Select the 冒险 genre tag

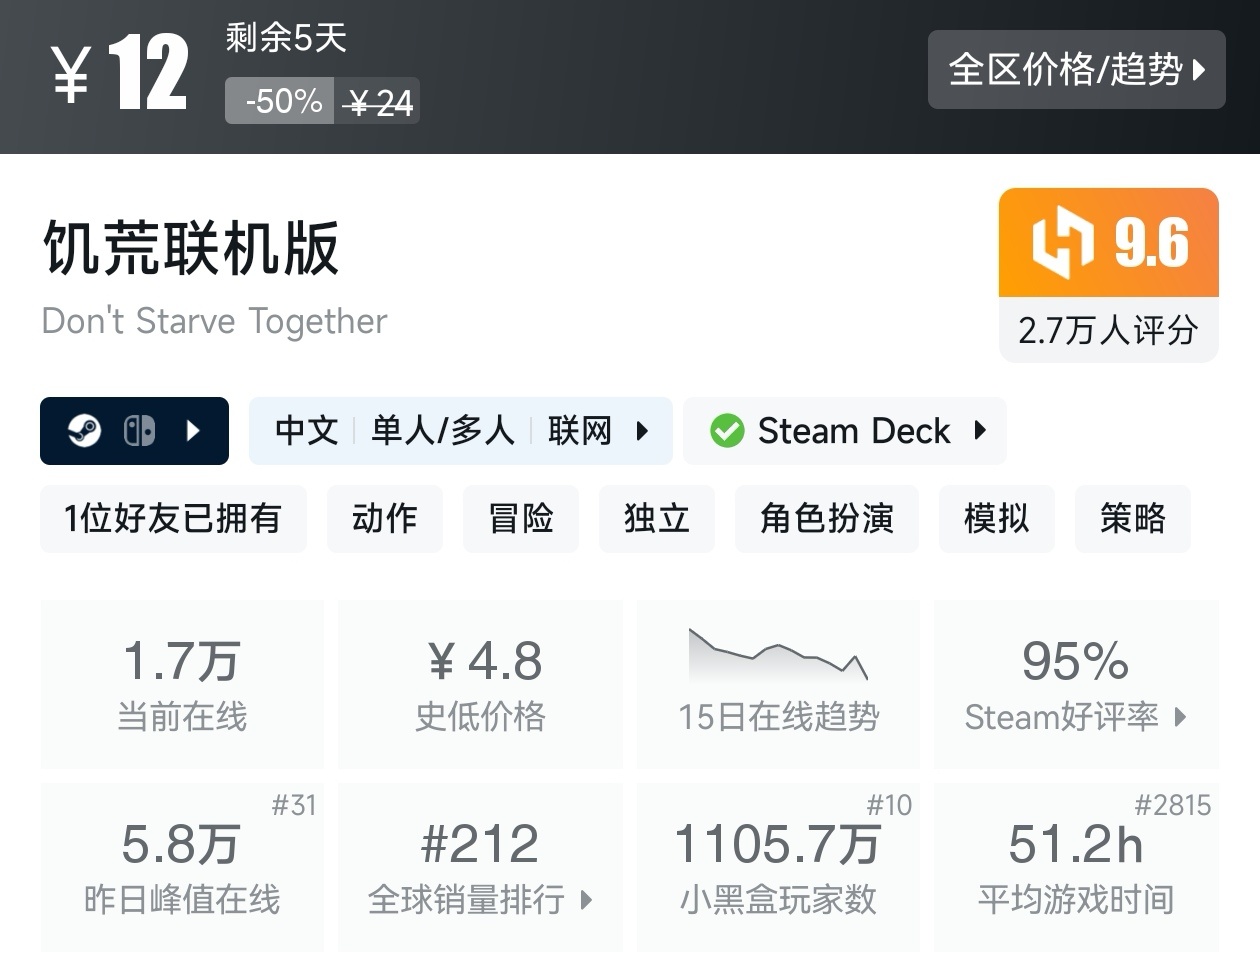(x=521, y=518)
